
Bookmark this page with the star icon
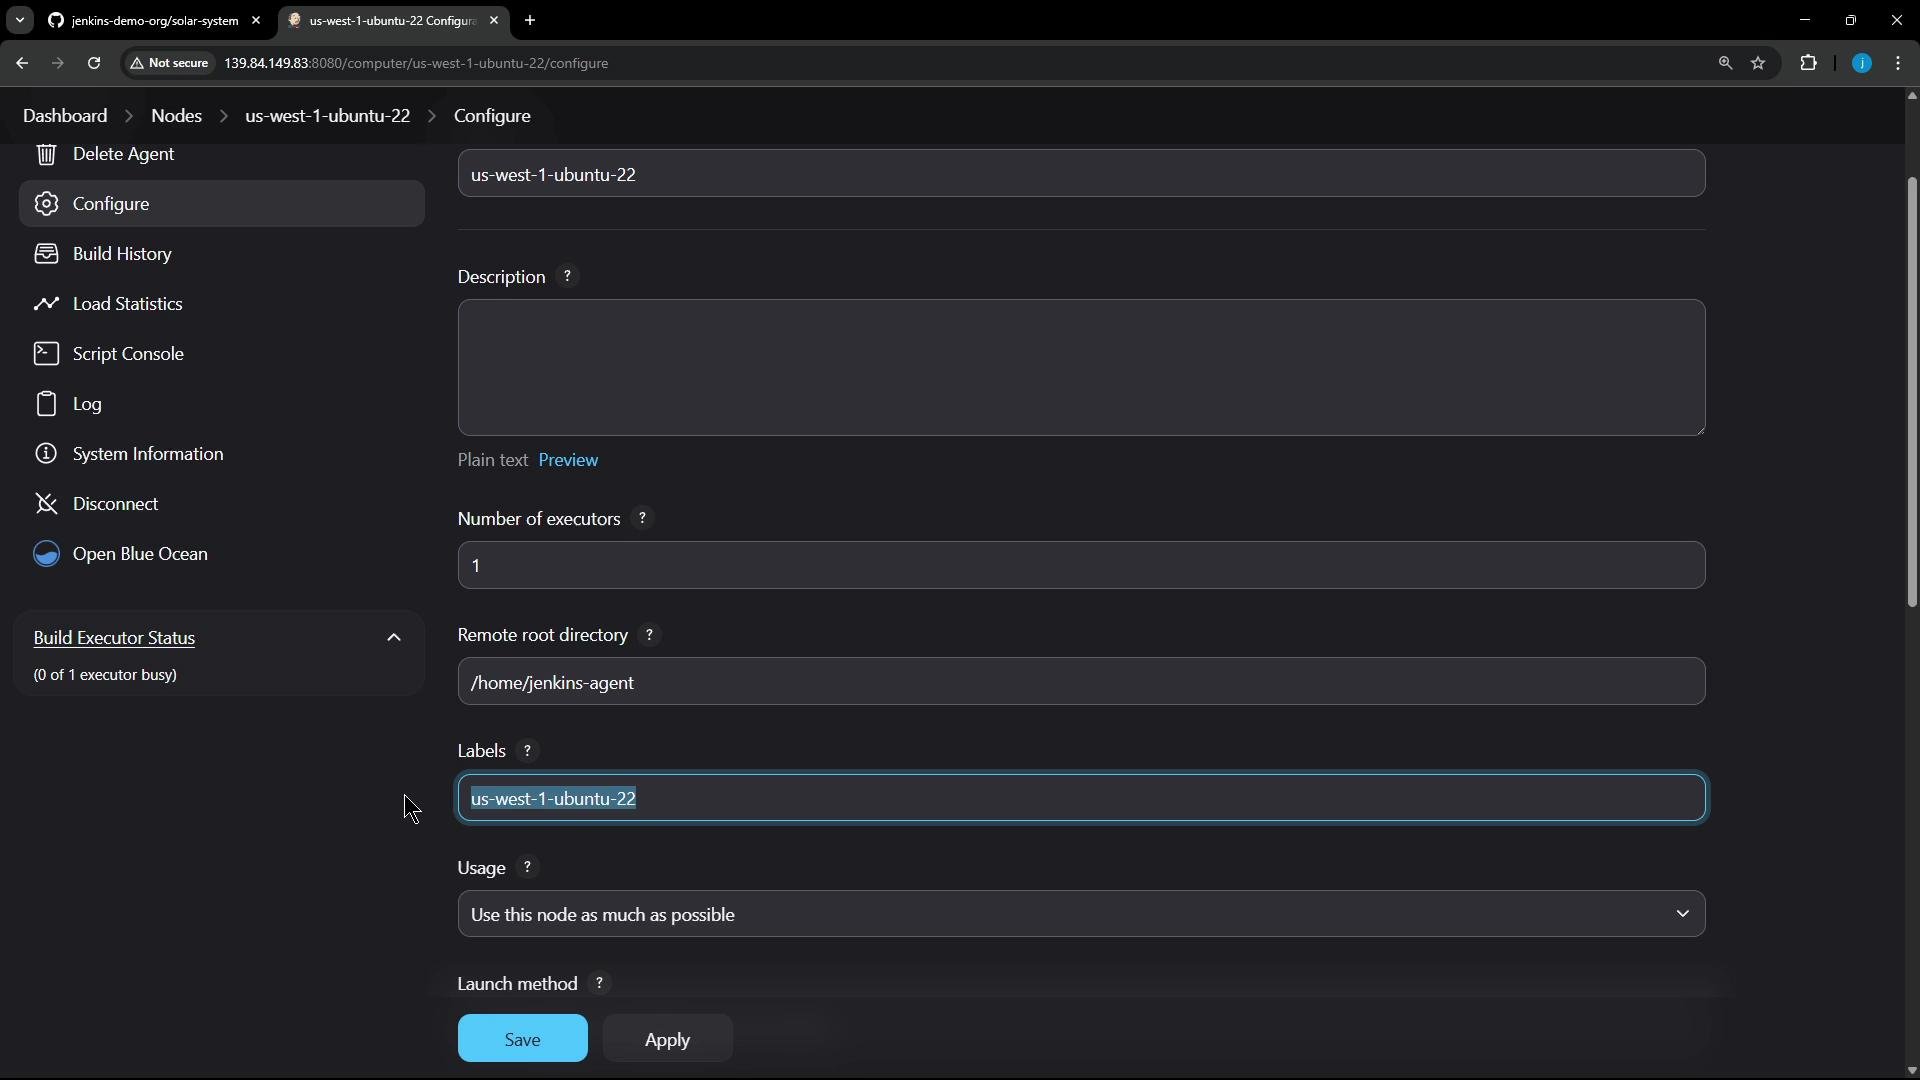point(1759,63)
